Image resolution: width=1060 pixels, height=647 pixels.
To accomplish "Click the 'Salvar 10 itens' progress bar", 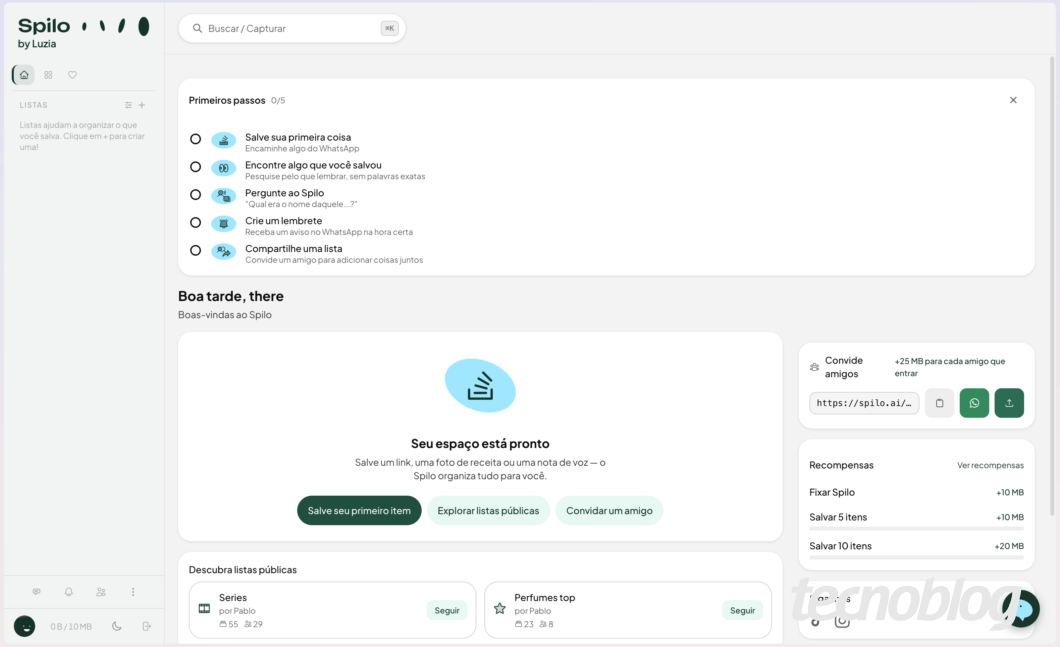I will (916, 557).
